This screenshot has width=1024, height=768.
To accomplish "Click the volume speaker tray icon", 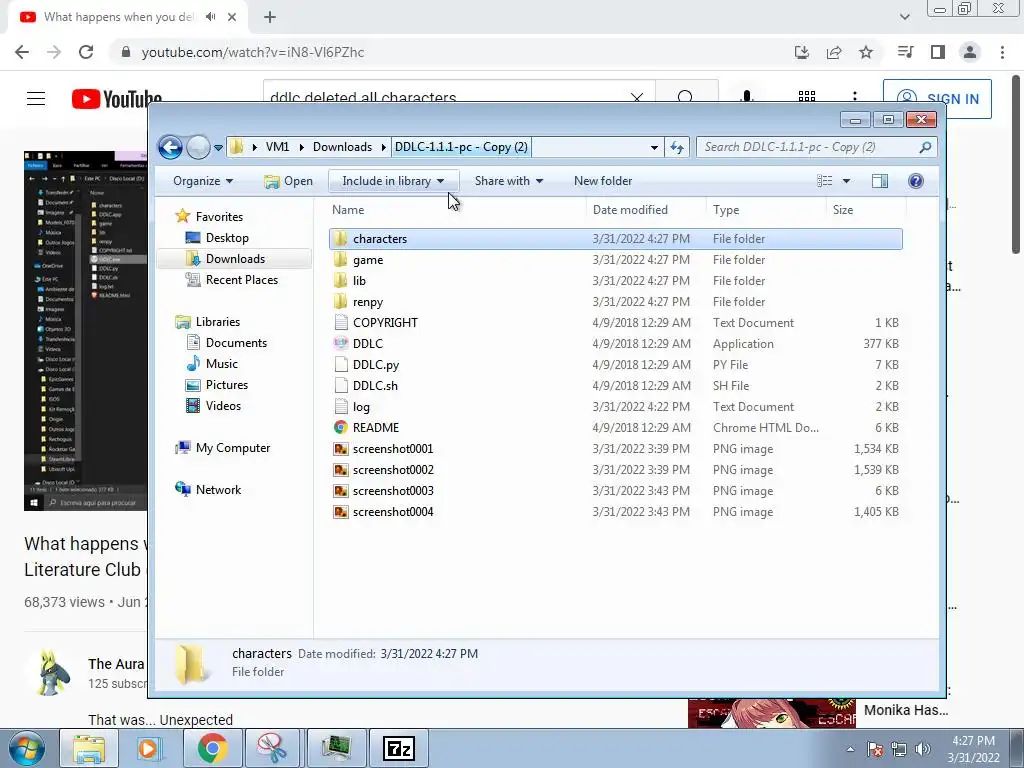I will (923, 749).
